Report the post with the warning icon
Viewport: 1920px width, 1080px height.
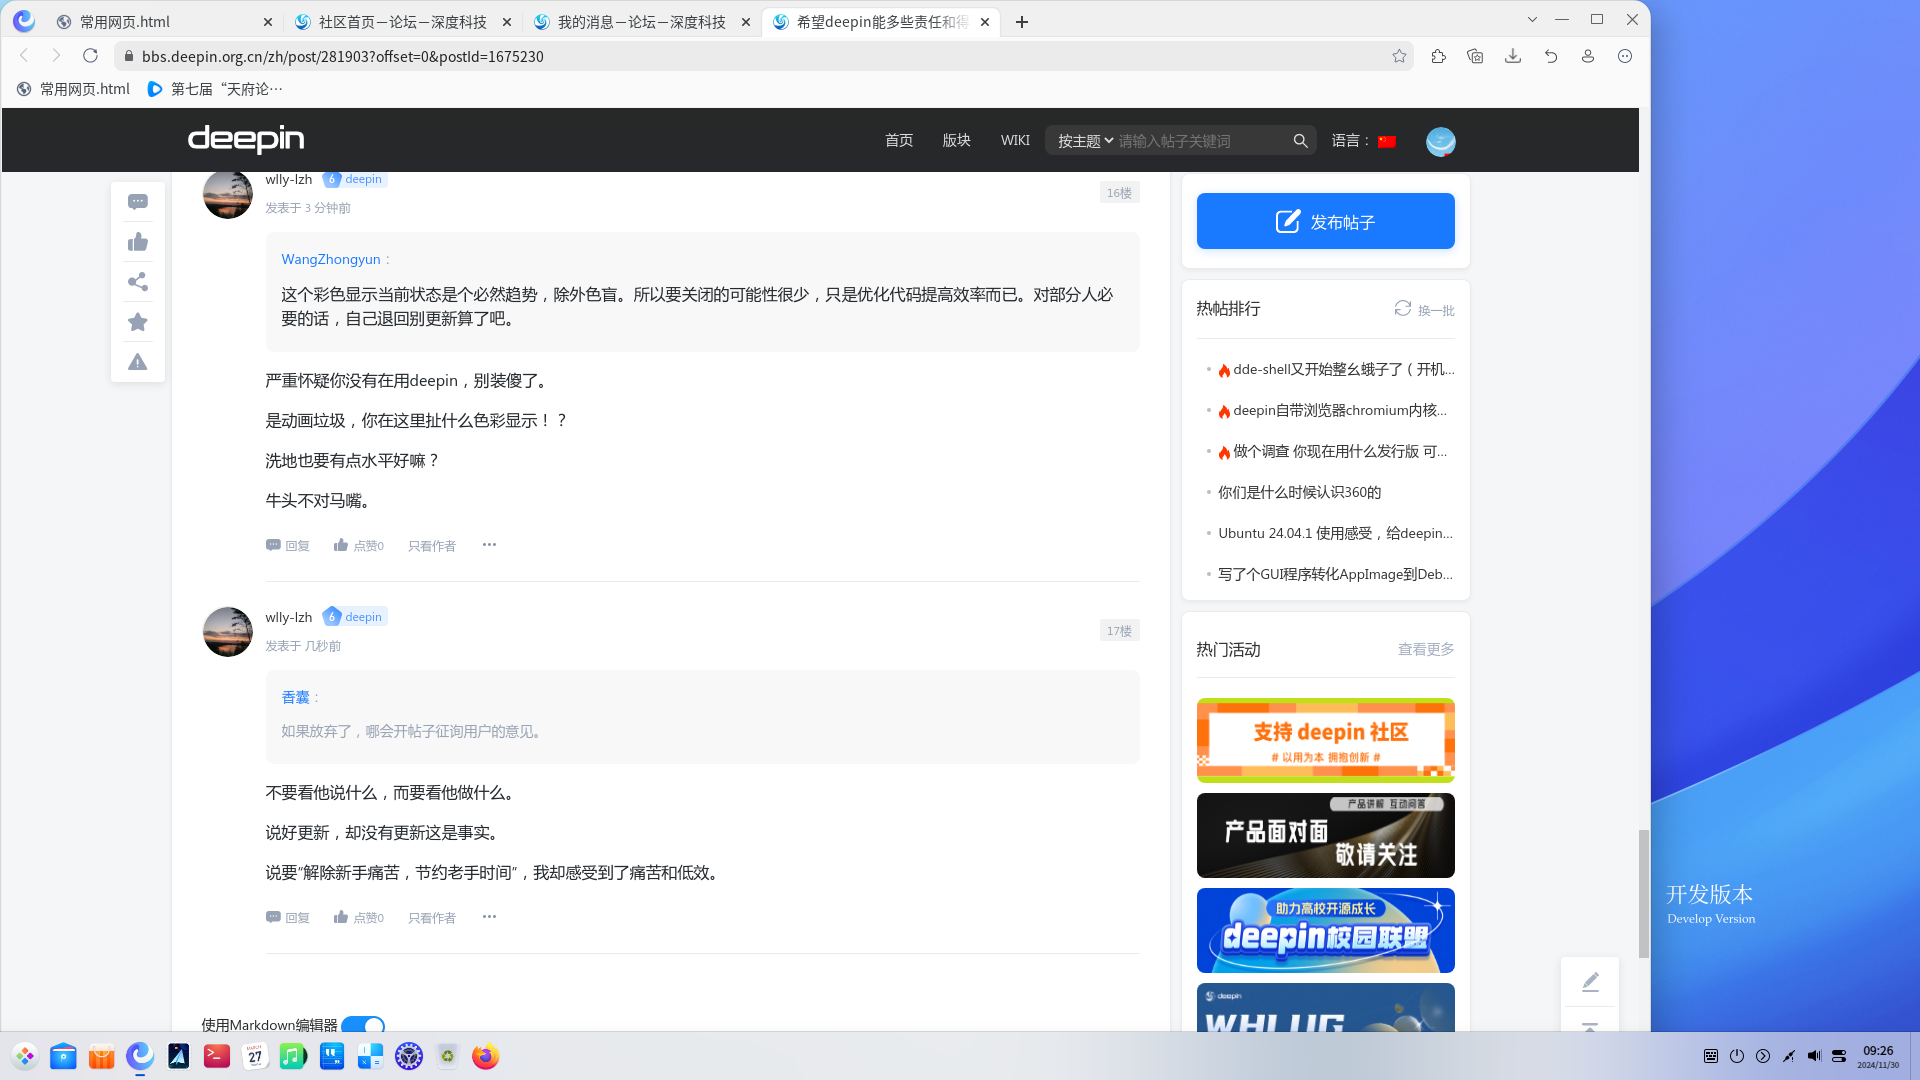point(138,362)
